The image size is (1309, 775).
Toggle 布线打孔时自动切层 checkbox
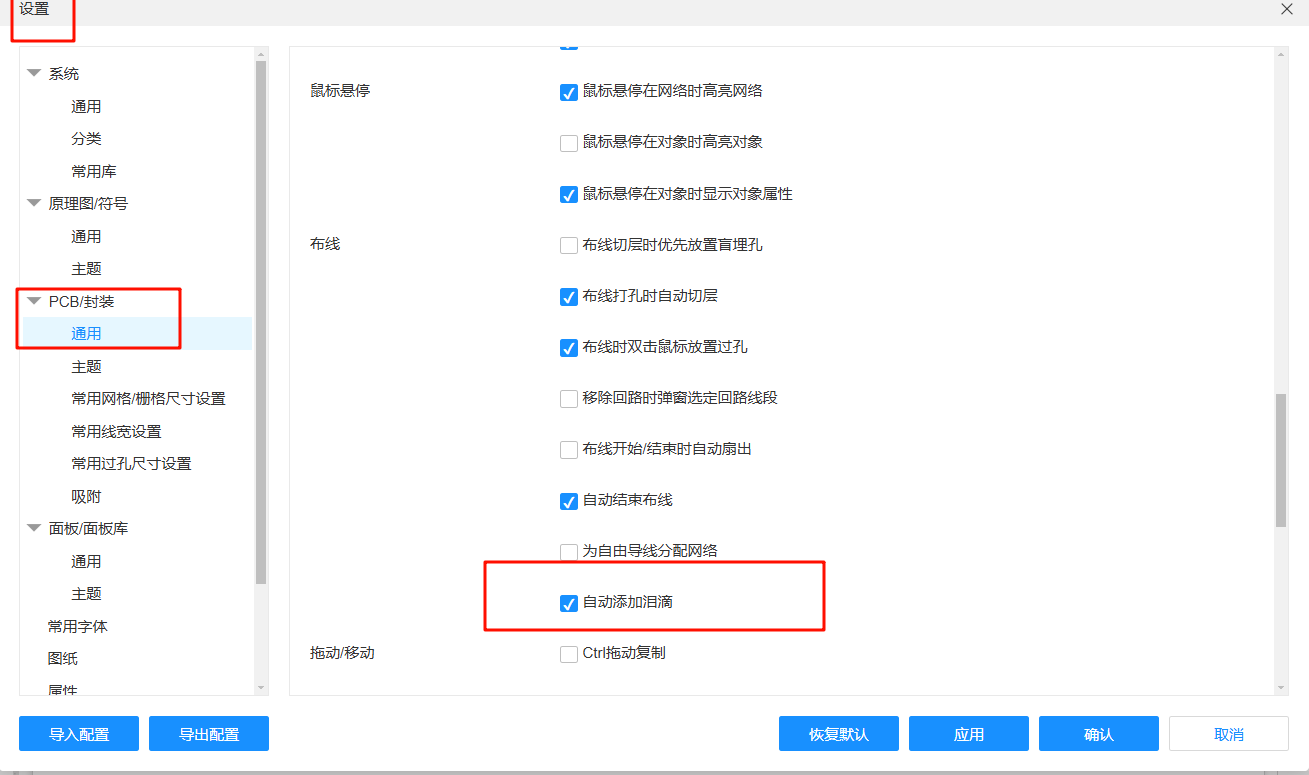coord(569,297)
